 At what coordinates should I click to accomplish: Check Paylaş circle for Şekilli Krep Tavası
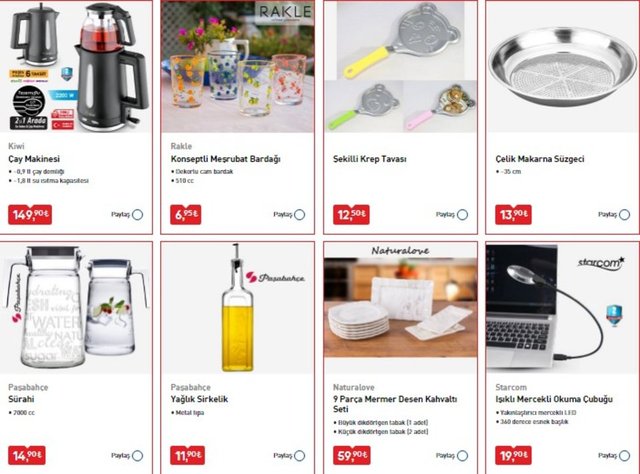pos(462,215)
